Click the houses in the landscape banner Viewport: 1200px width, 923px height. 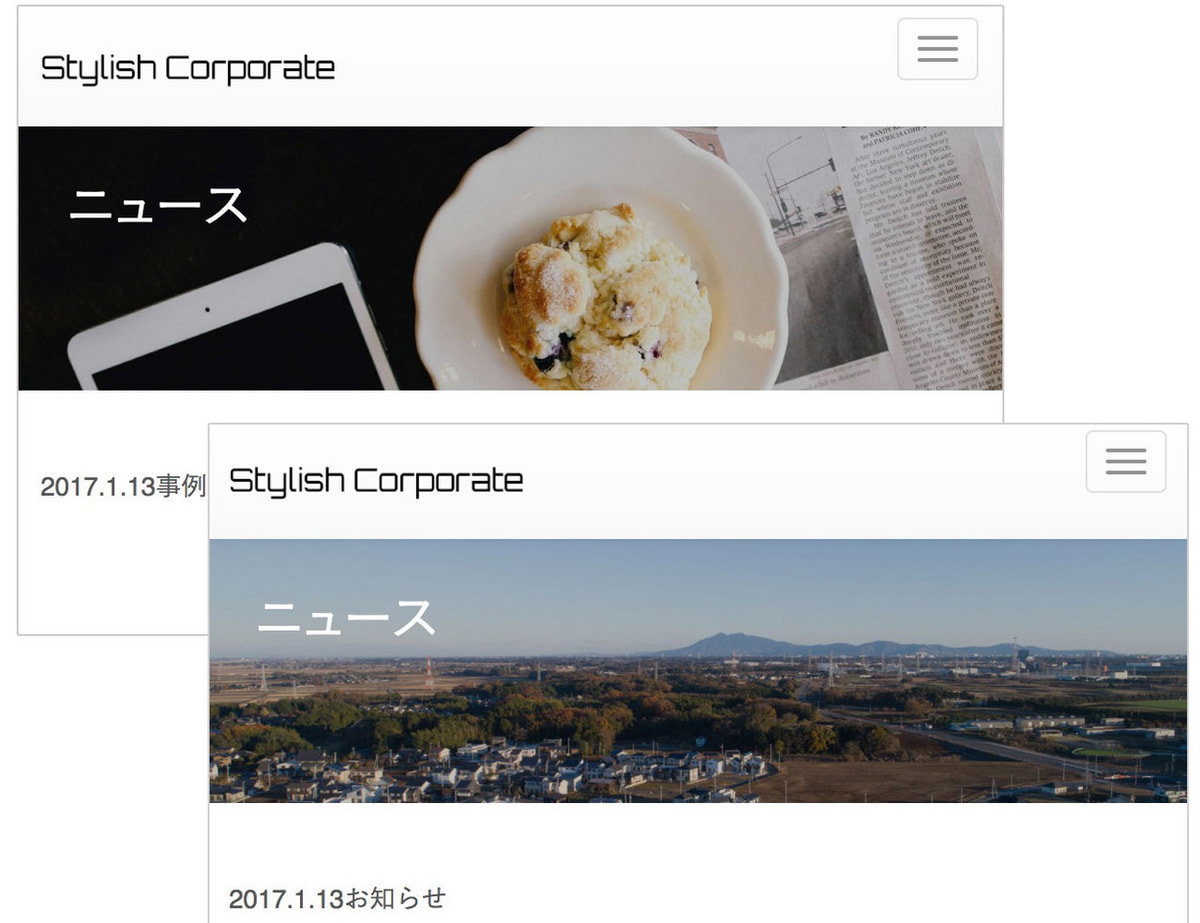[x=490, y=770]
